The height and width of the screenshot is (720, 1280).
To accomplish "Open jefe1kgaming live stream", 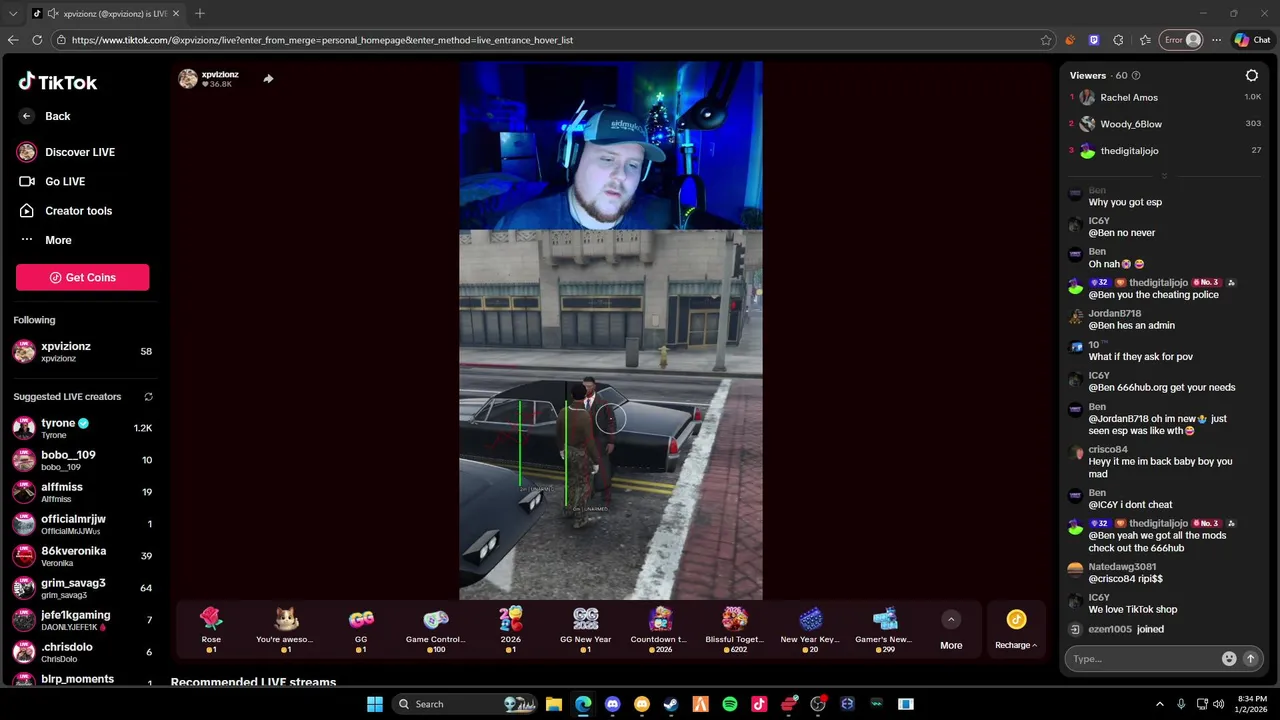I will (x=82, y=620).
